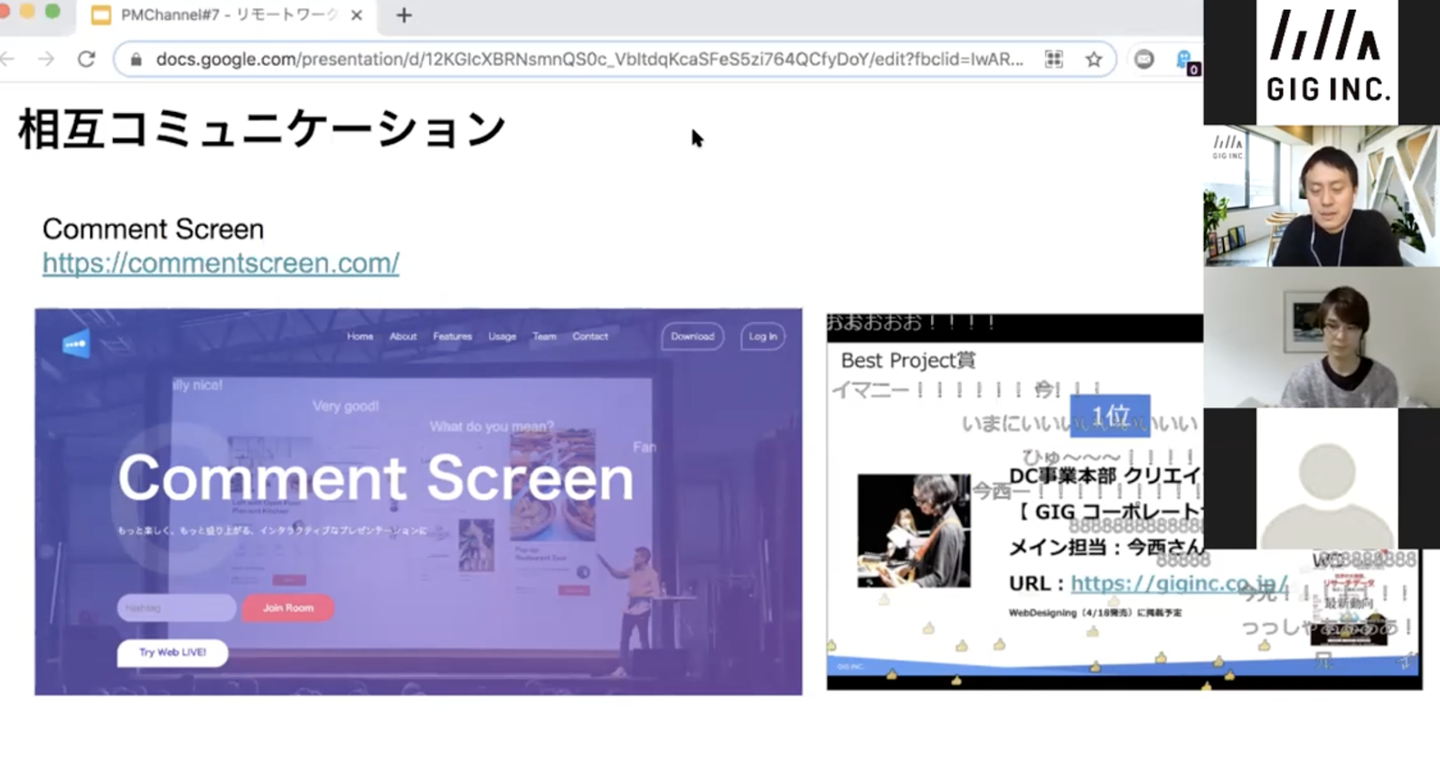The image size is (1440, 767).
Task: Reload the page in Chrome
Action: [87, 59]
